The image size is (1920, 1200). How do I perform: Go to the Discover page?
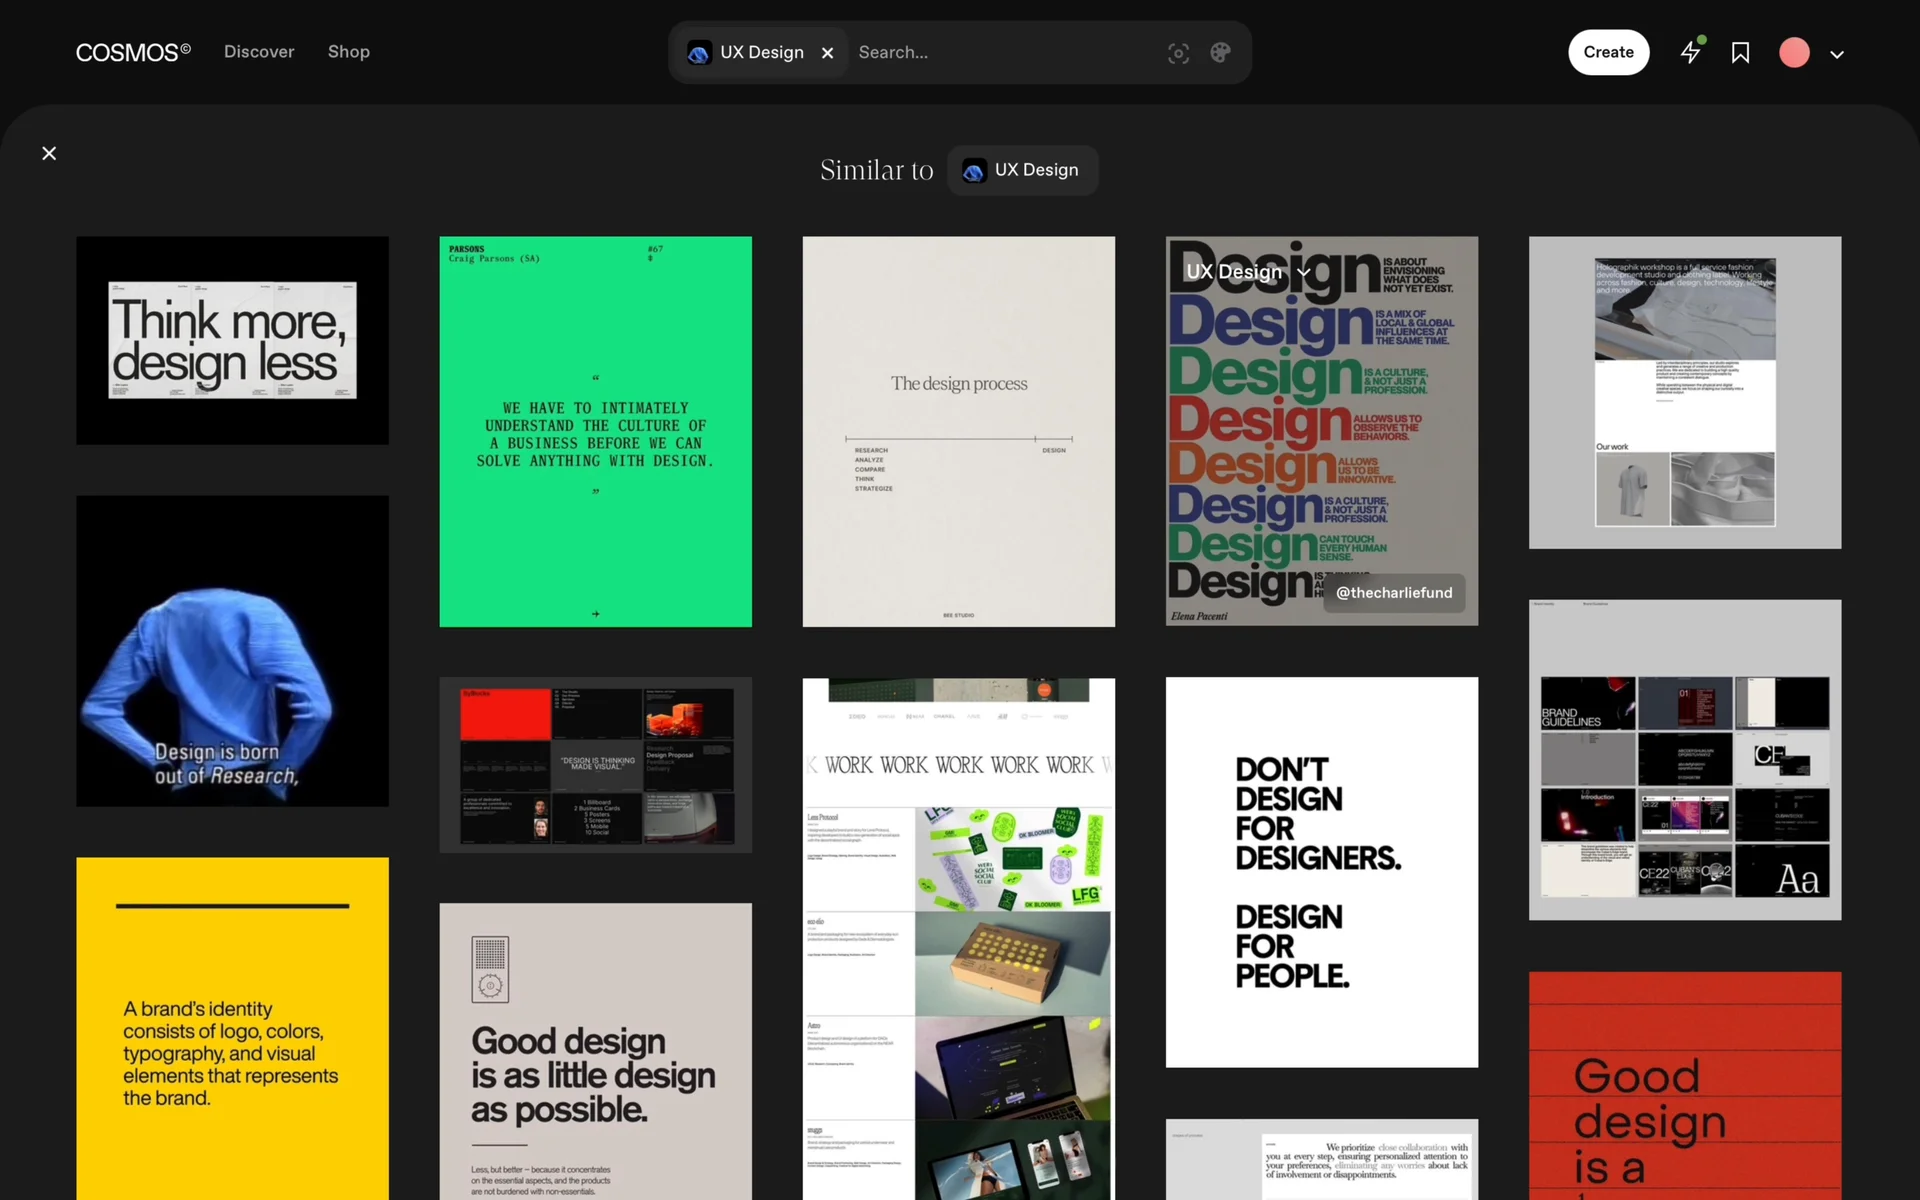click(259, 52)
